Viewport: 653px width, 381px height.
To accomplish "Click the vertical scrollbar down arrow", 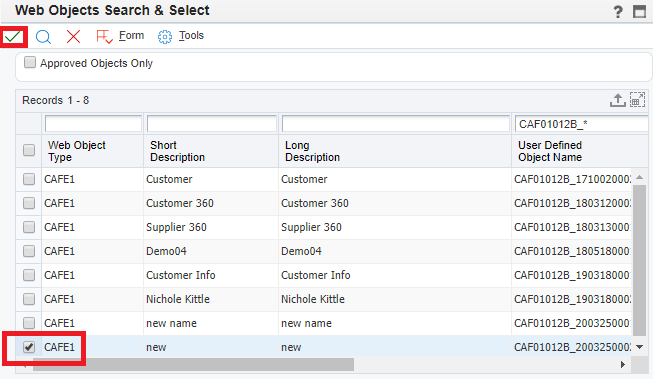I will pyautogui.click(x=640, y=347).
